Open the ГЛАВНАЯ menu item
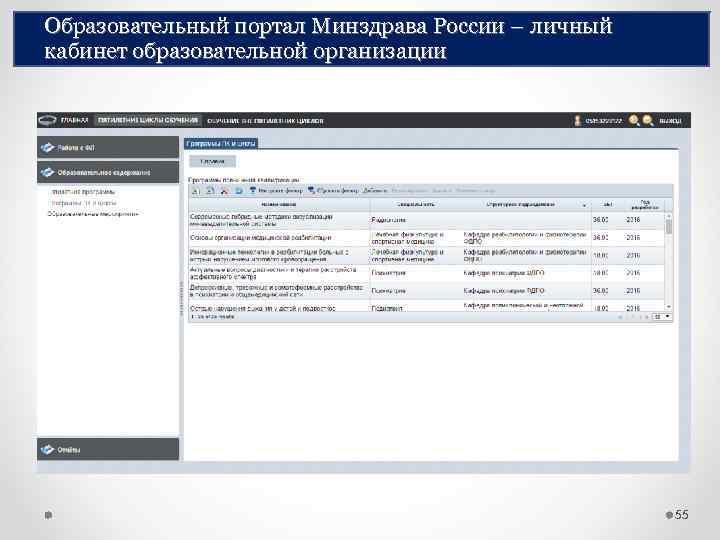This screenshot has width=720, height=540. click(74, 120)
